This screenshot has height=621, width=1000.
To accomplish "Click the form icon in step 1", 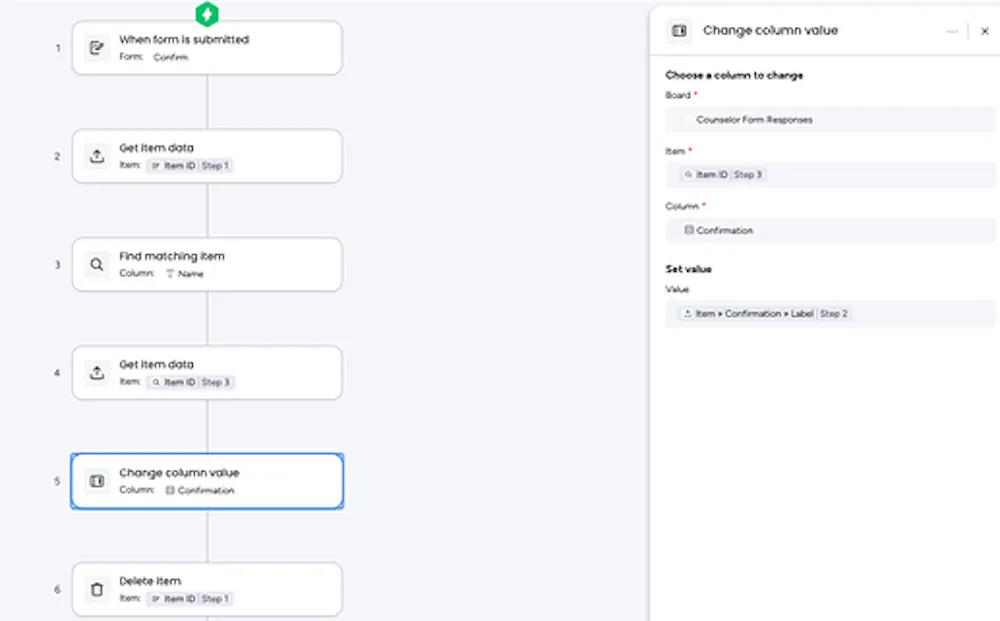I will 97,48.
